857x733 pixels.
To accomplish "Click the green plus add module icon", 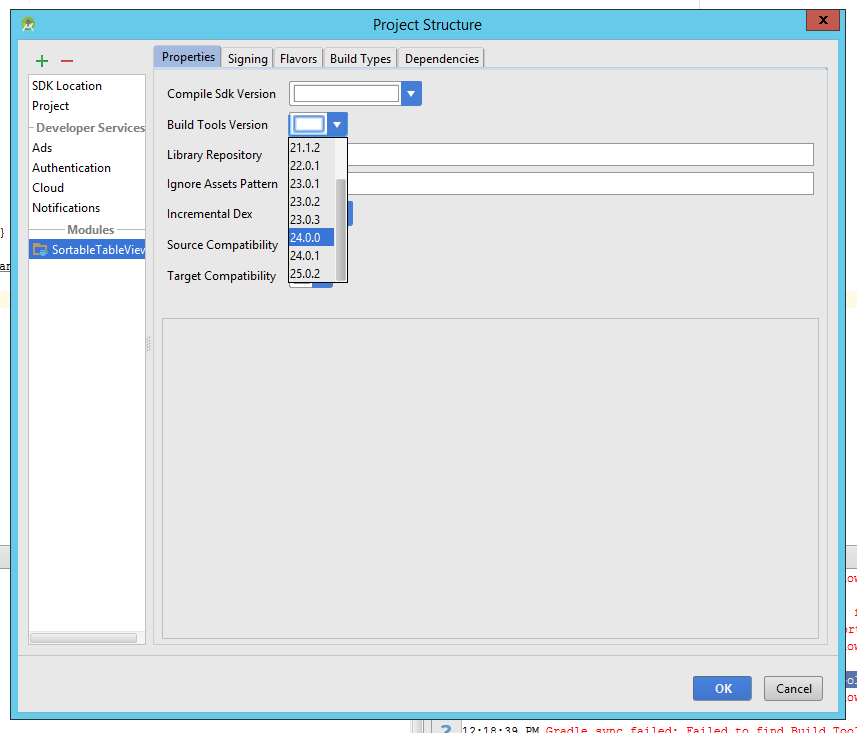I will click(x=42, y=61).
